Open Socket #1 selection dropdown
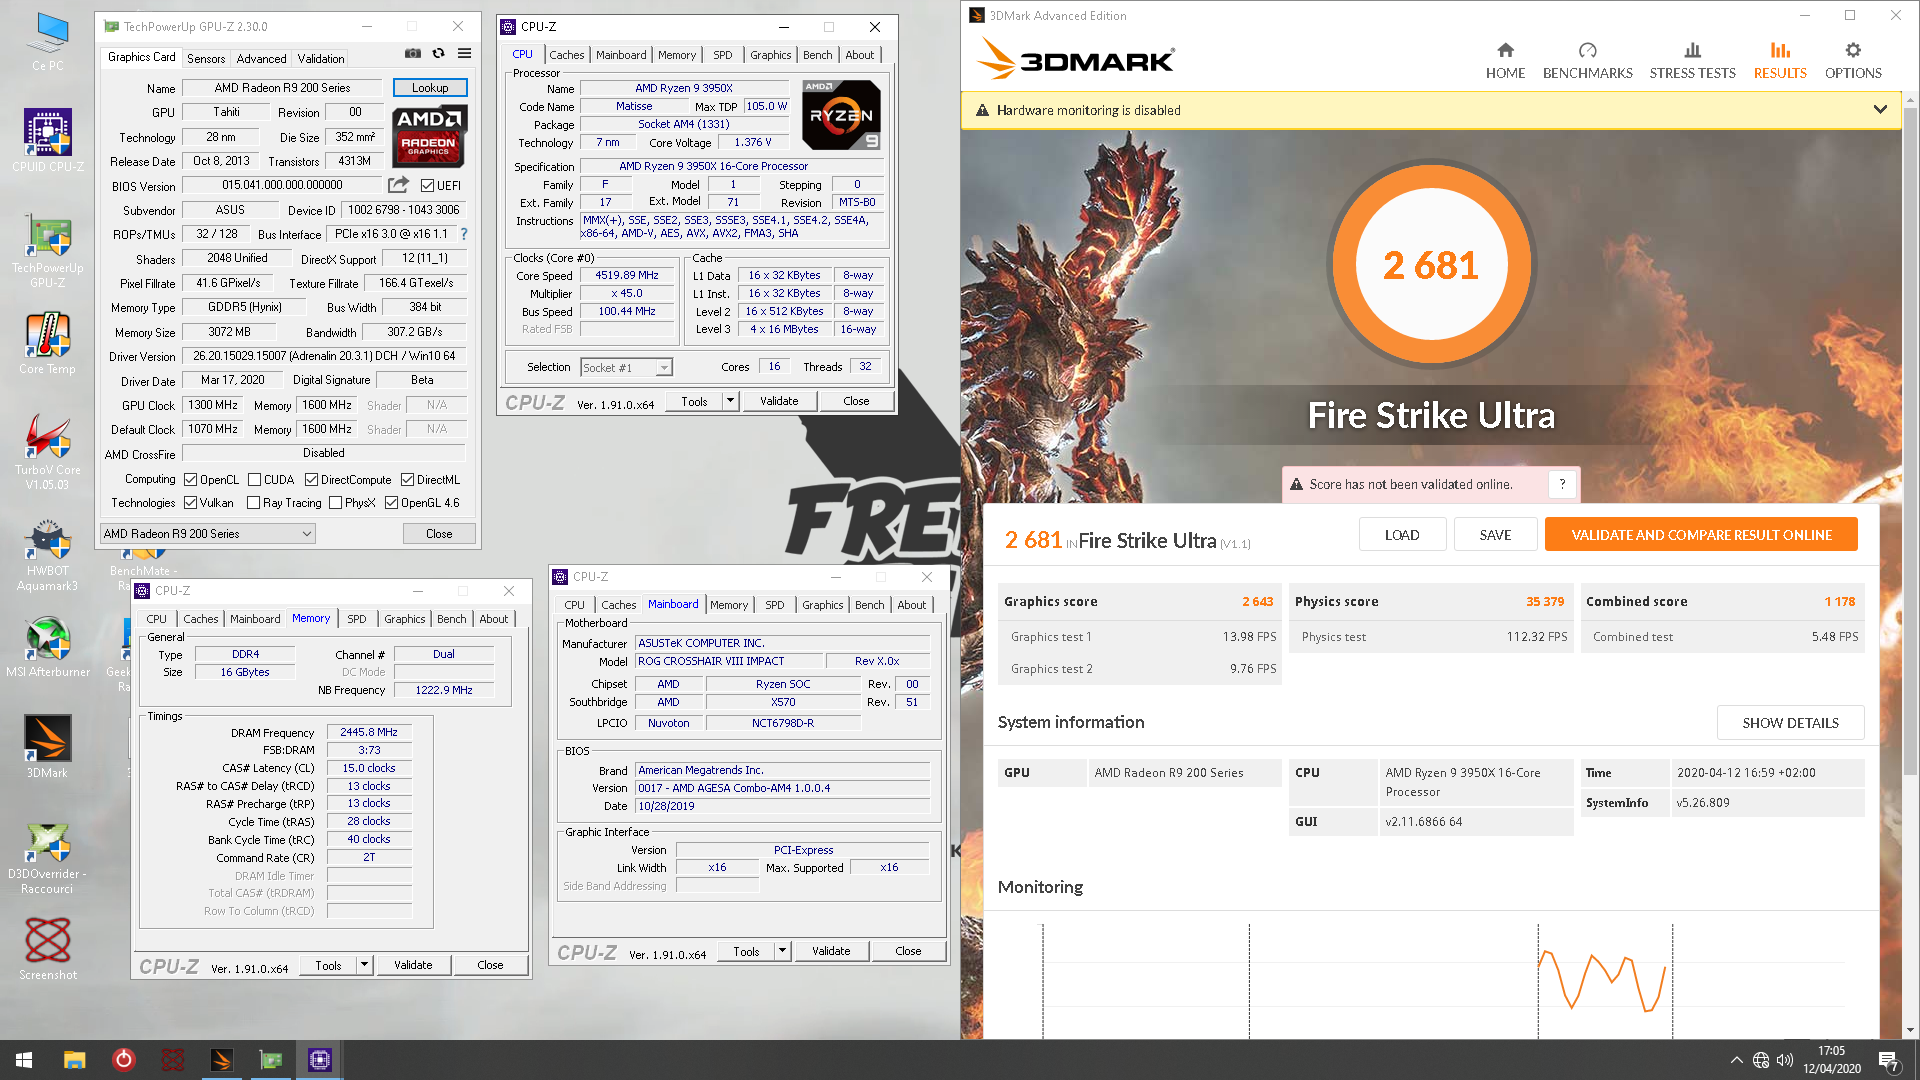Screen dimensions: 1920x1080 pos(626,368)
